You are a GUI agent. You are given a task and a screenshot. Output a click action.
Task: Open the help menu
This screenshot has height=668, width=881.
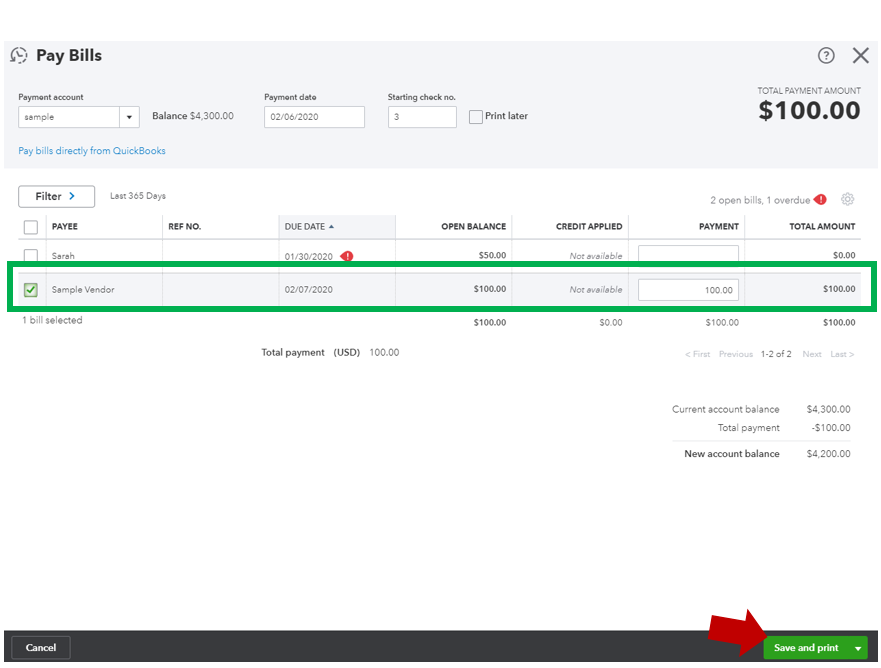pos(826,56)
